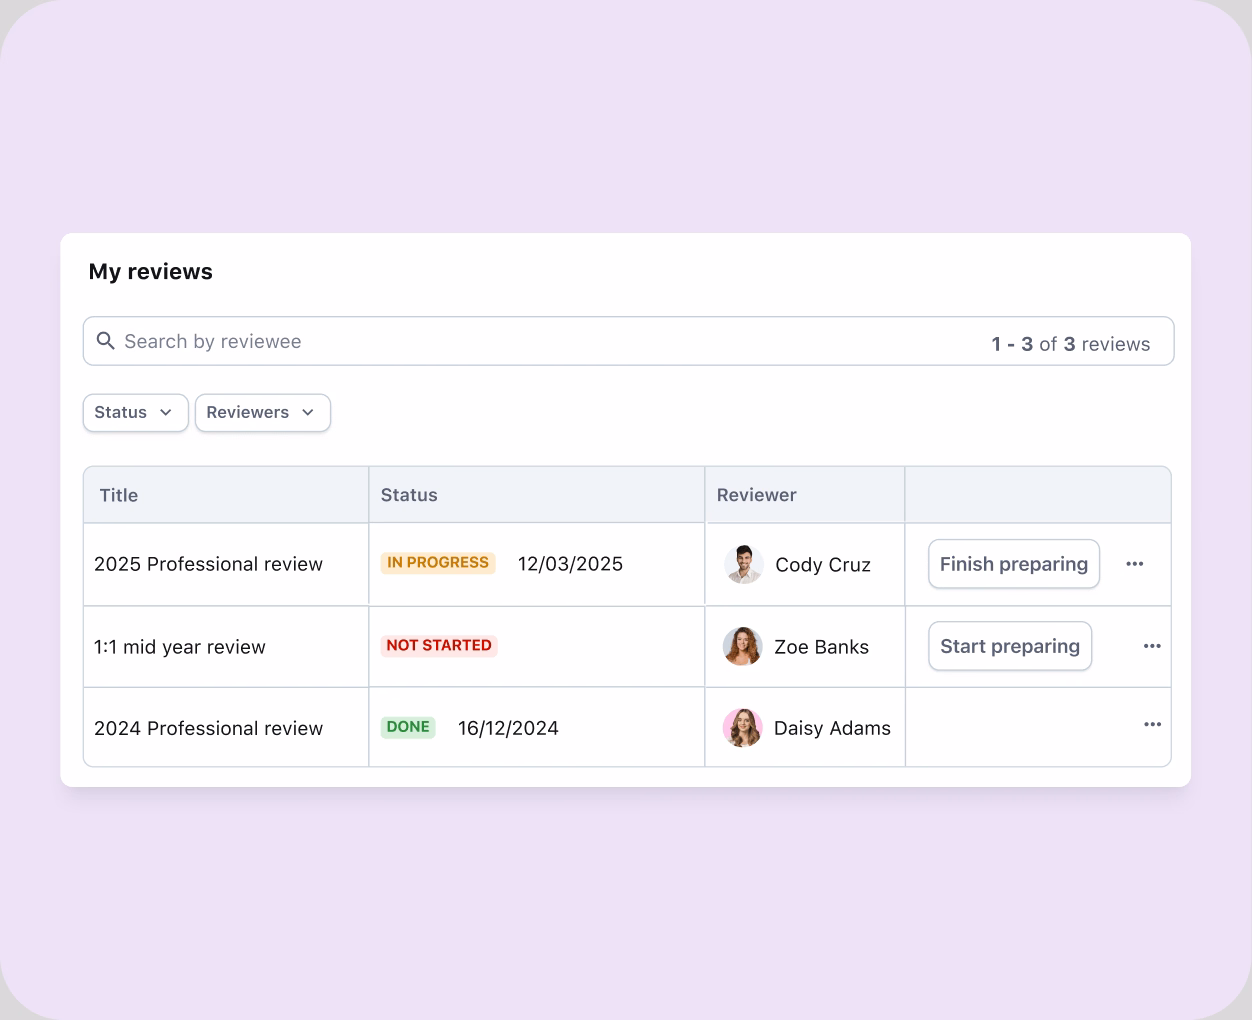1252x1020 pixels.
Task: Open the 1:1 mid year review entry
Action: (180, 647)
